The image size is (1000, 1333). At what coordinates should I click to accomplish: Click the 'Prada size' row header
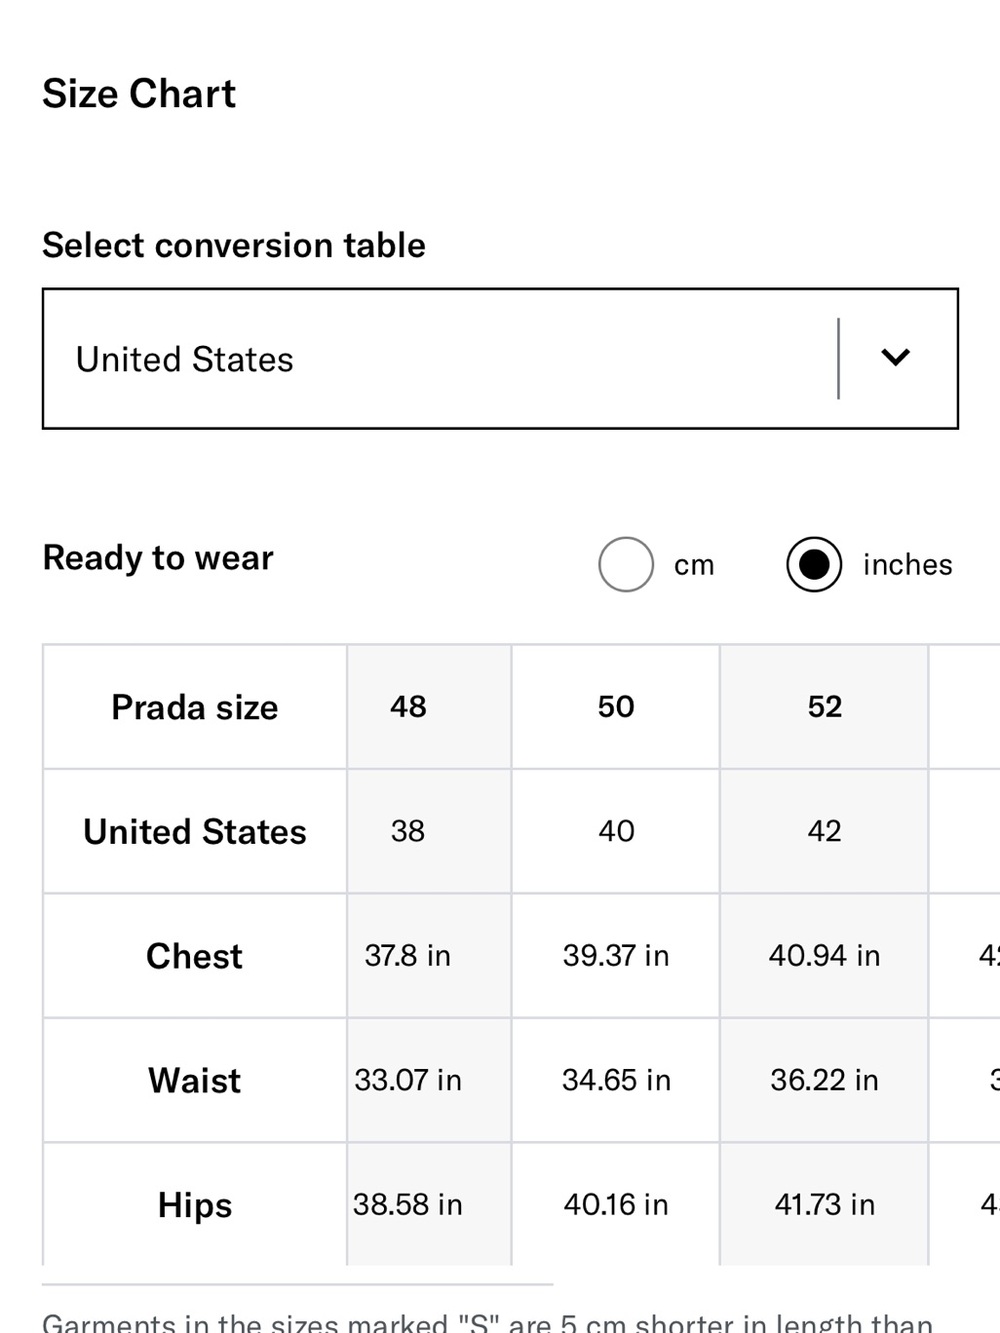point(195,707)
